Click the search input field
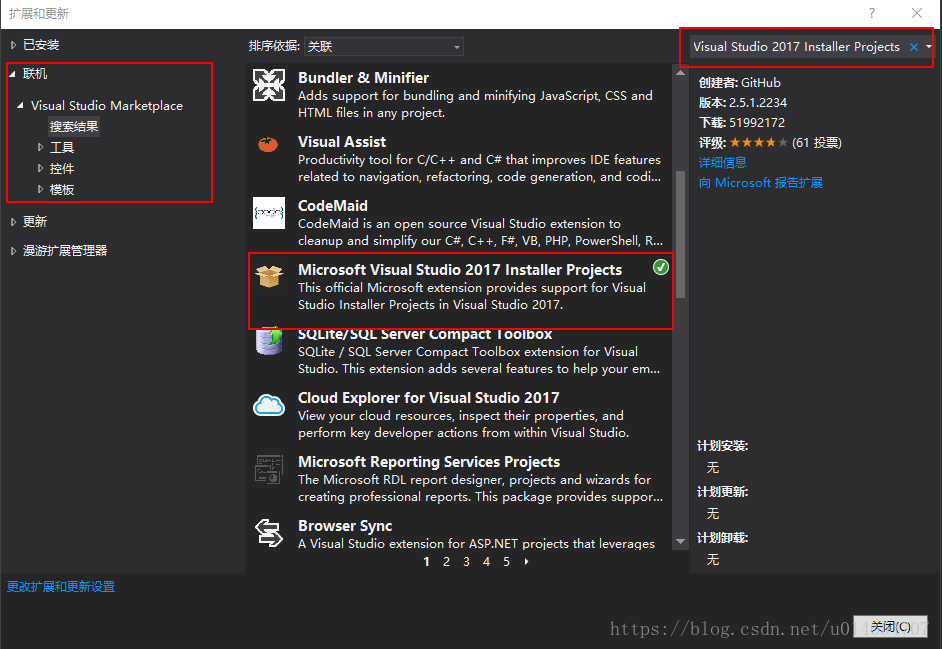 tap(797, 46)
